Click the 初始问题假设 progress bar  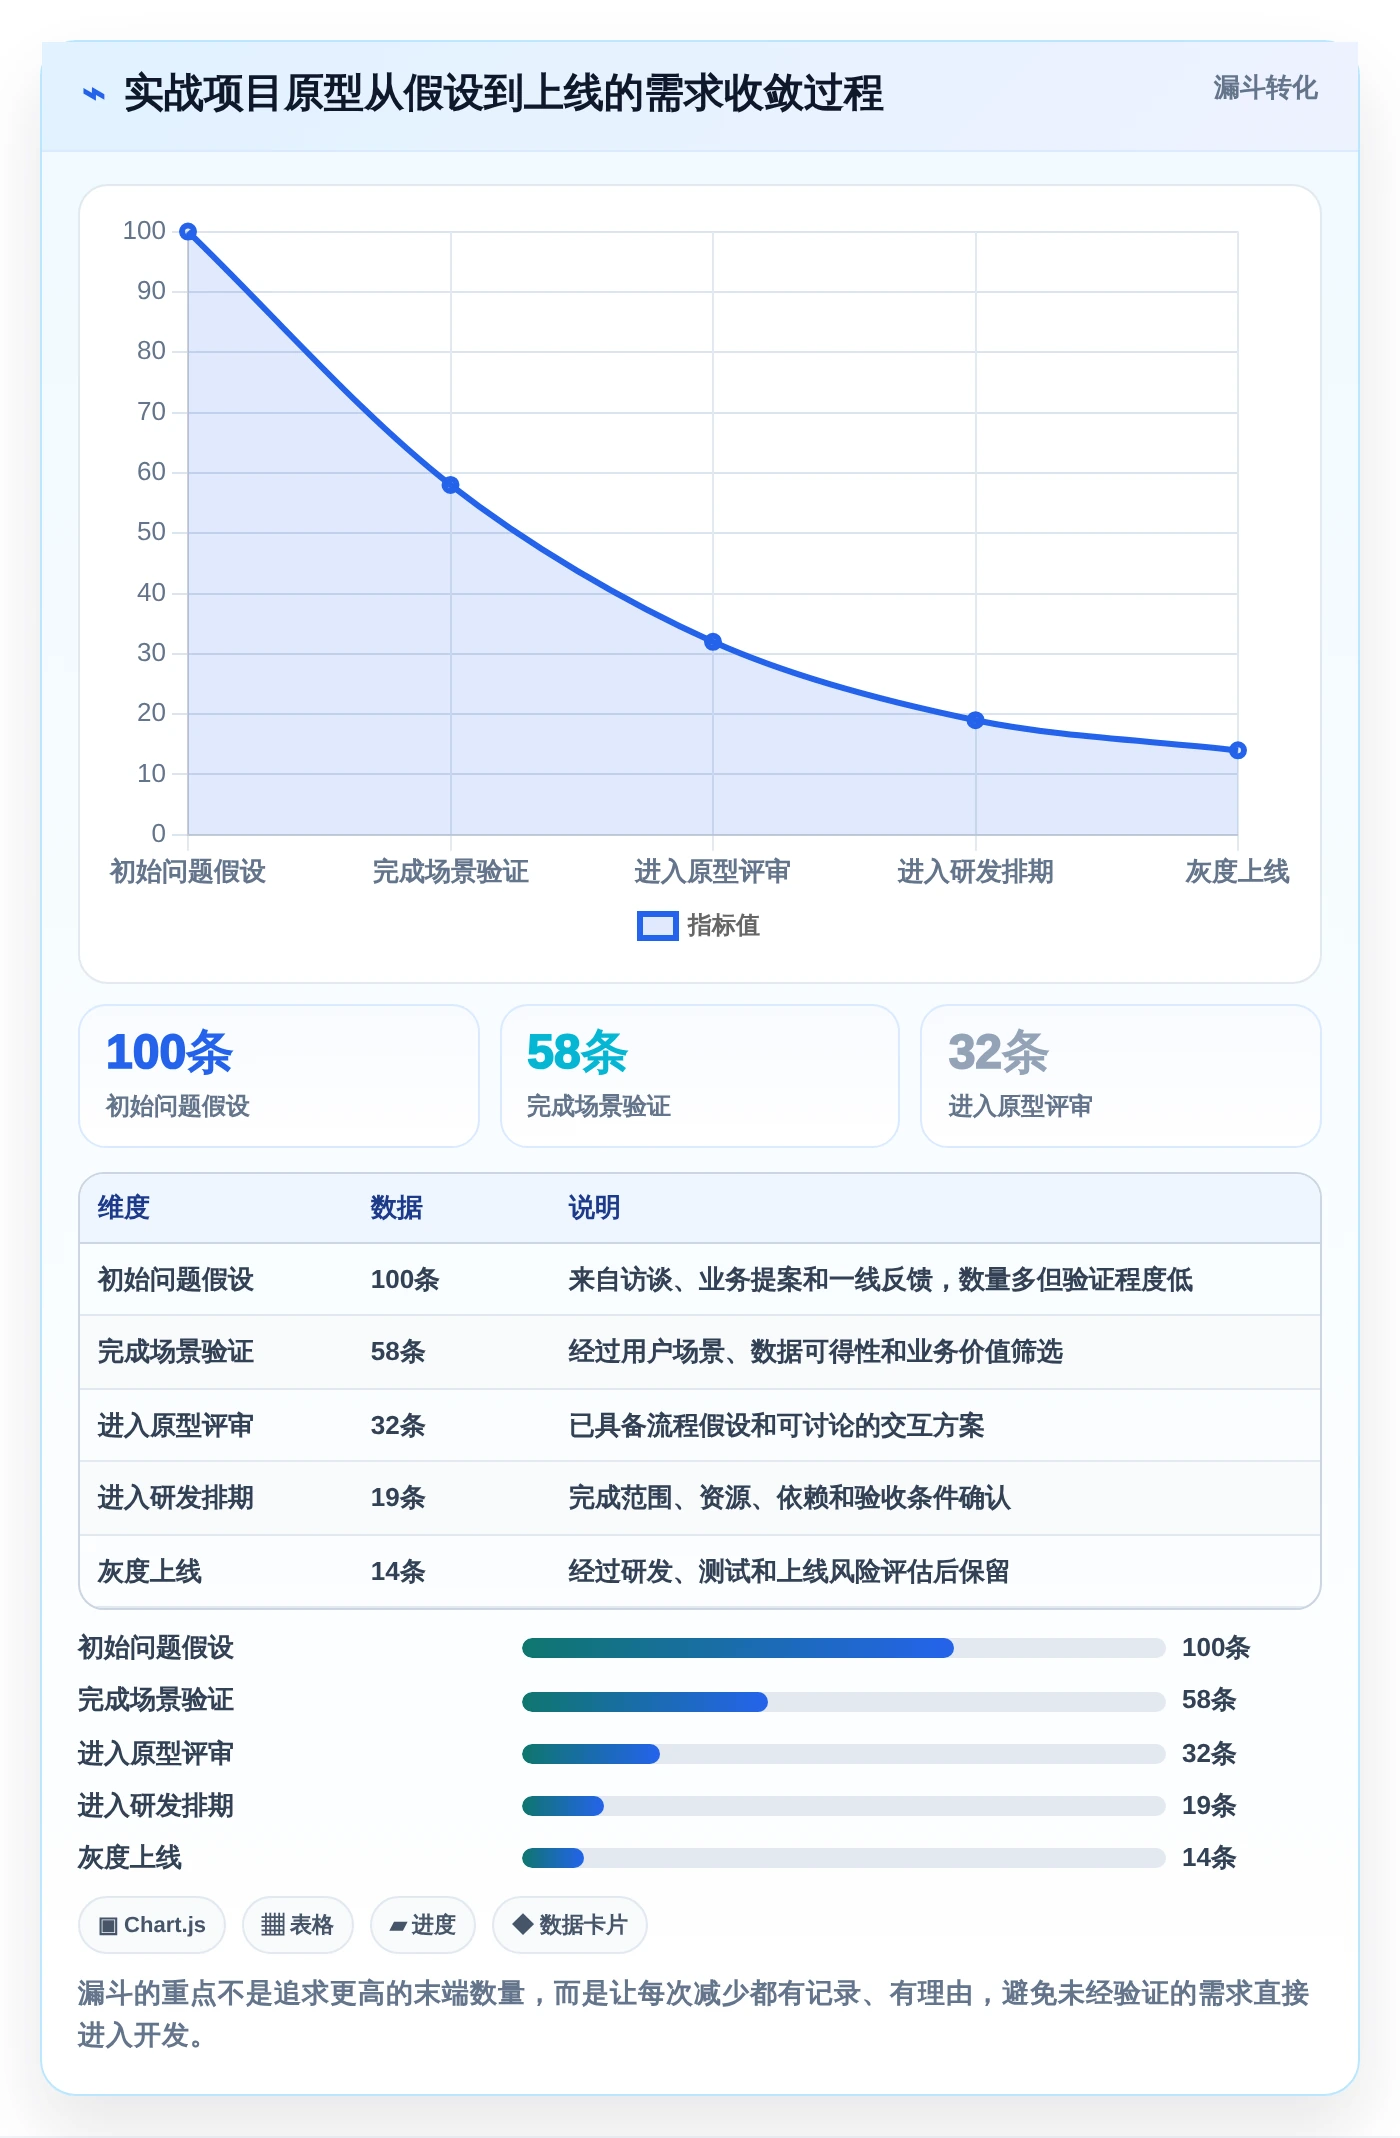coord(844,1648)
